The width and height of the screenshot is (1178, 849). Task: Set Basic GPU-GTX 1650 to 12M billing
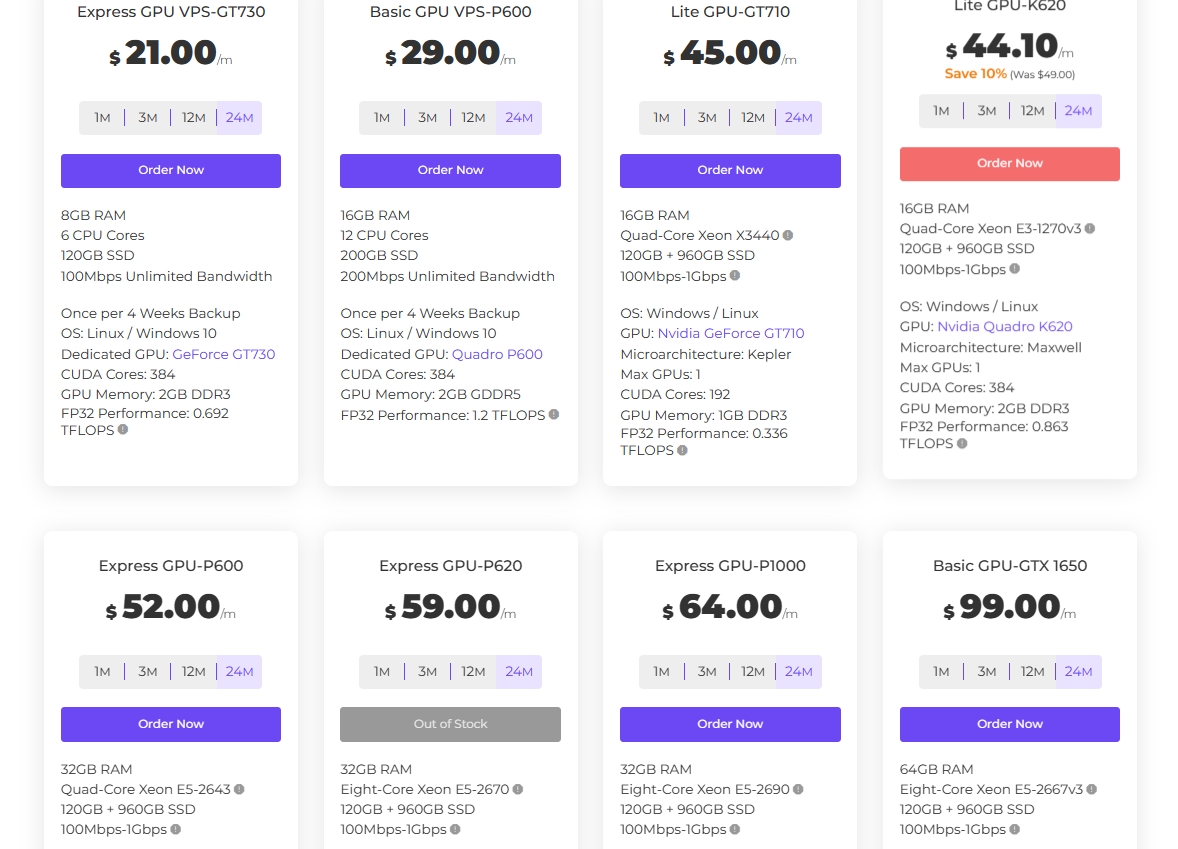[1033, 672]
